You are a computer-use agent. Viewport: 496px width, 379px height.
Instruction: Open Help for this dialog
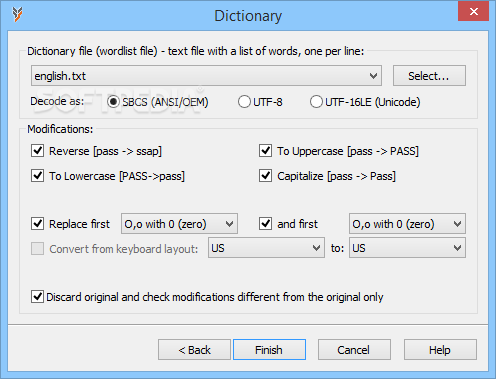pos(440,350)
